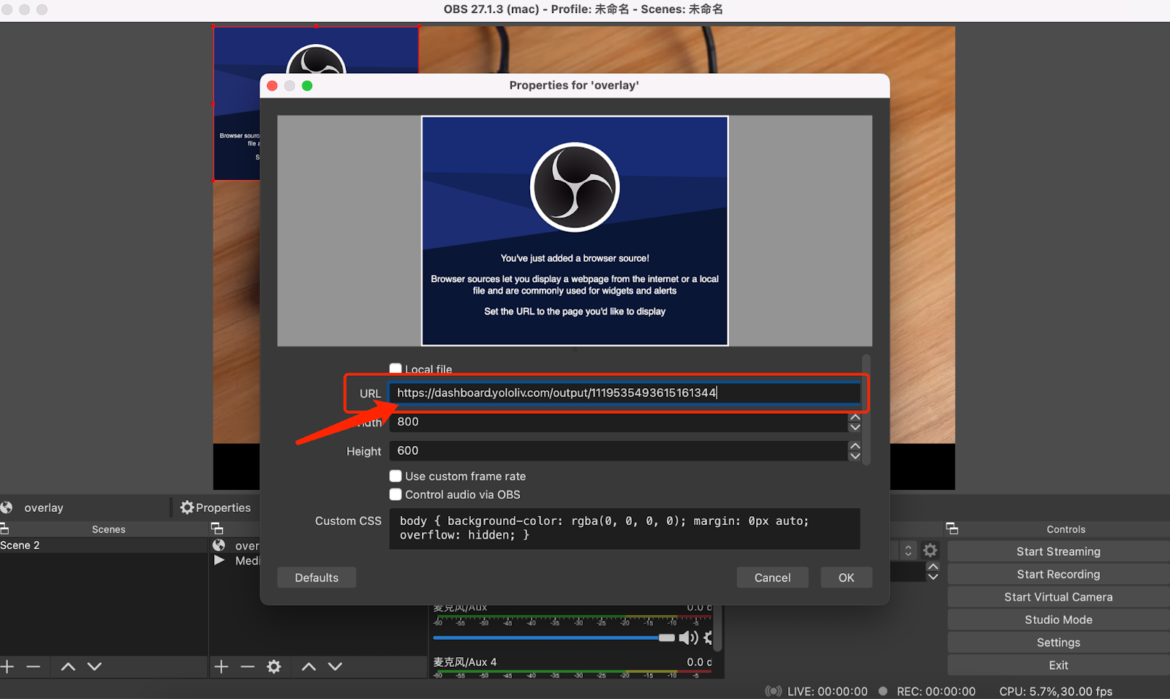Move the selected source up with arrow icon
The image size is (1170, 699).
click(x=308, y=666)
